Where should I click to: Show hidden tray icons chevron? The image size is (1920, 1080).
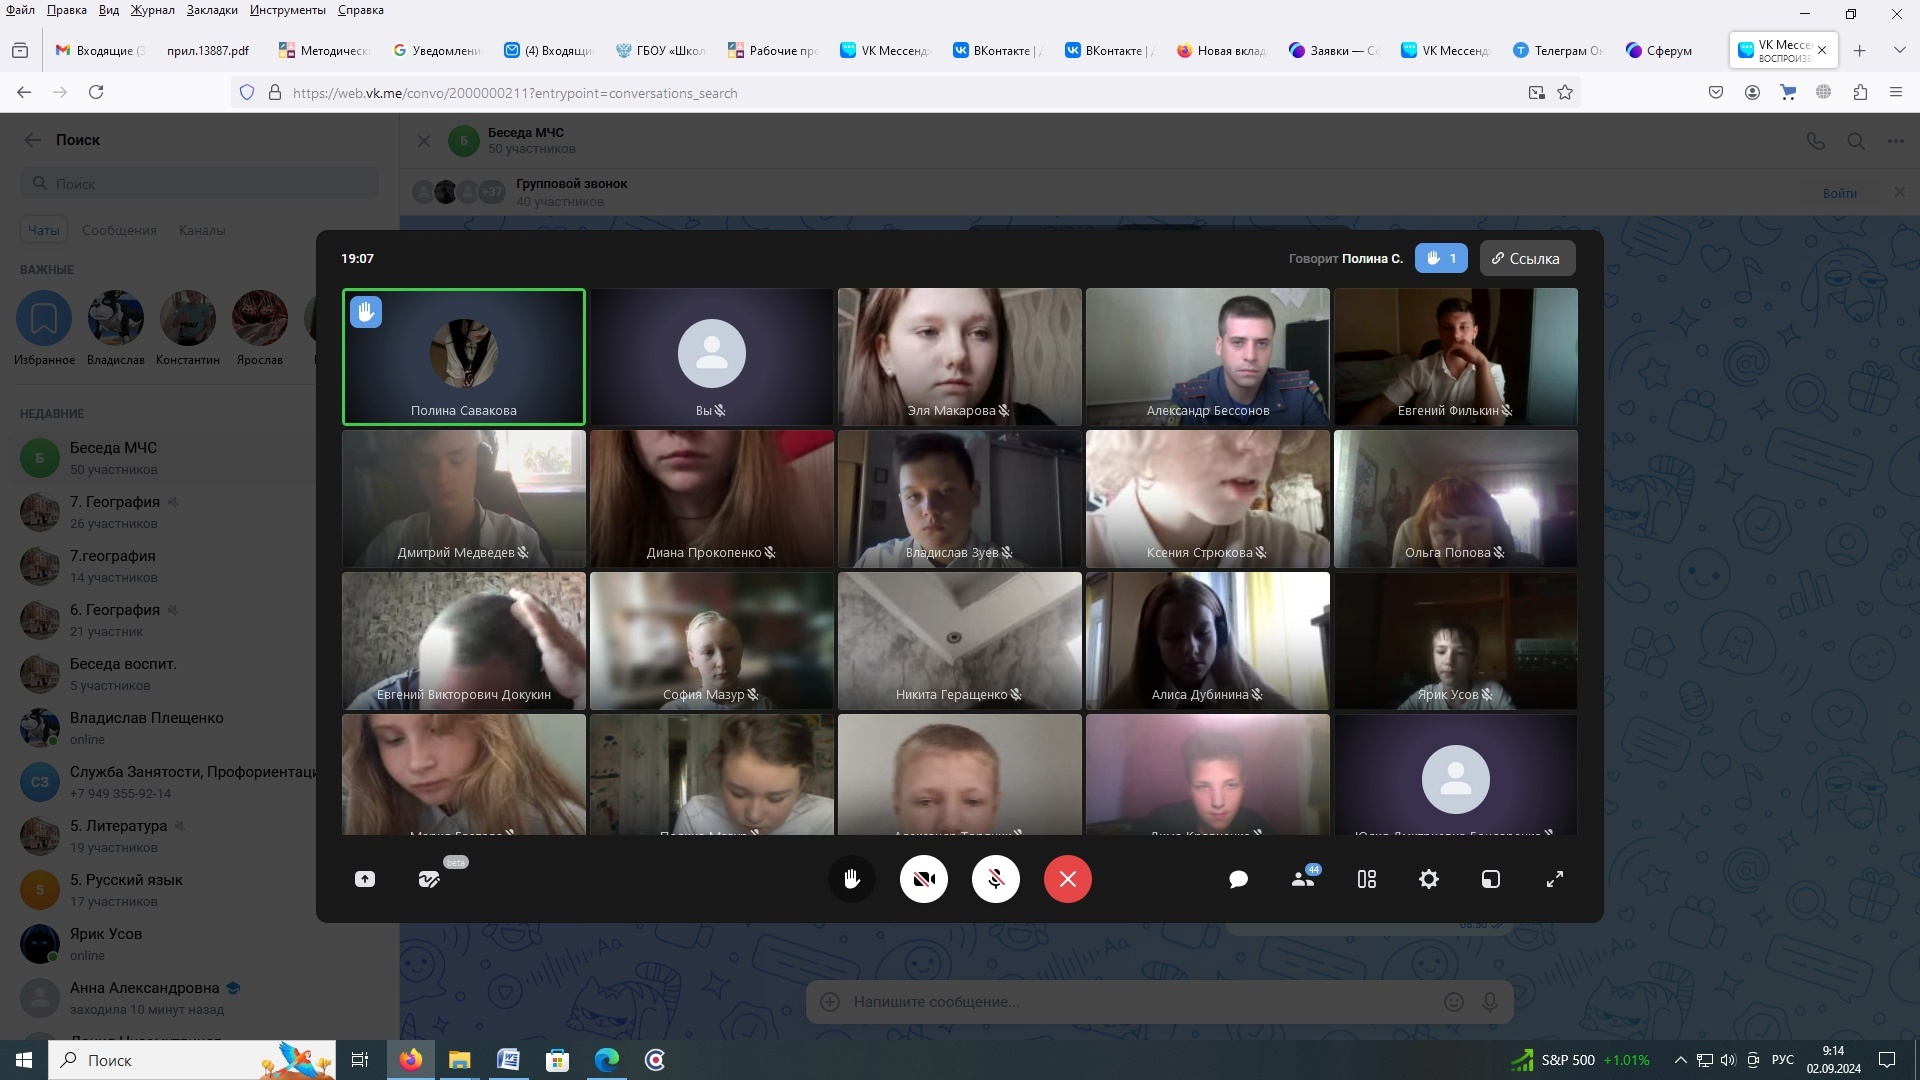[x=1681, y=1060]
